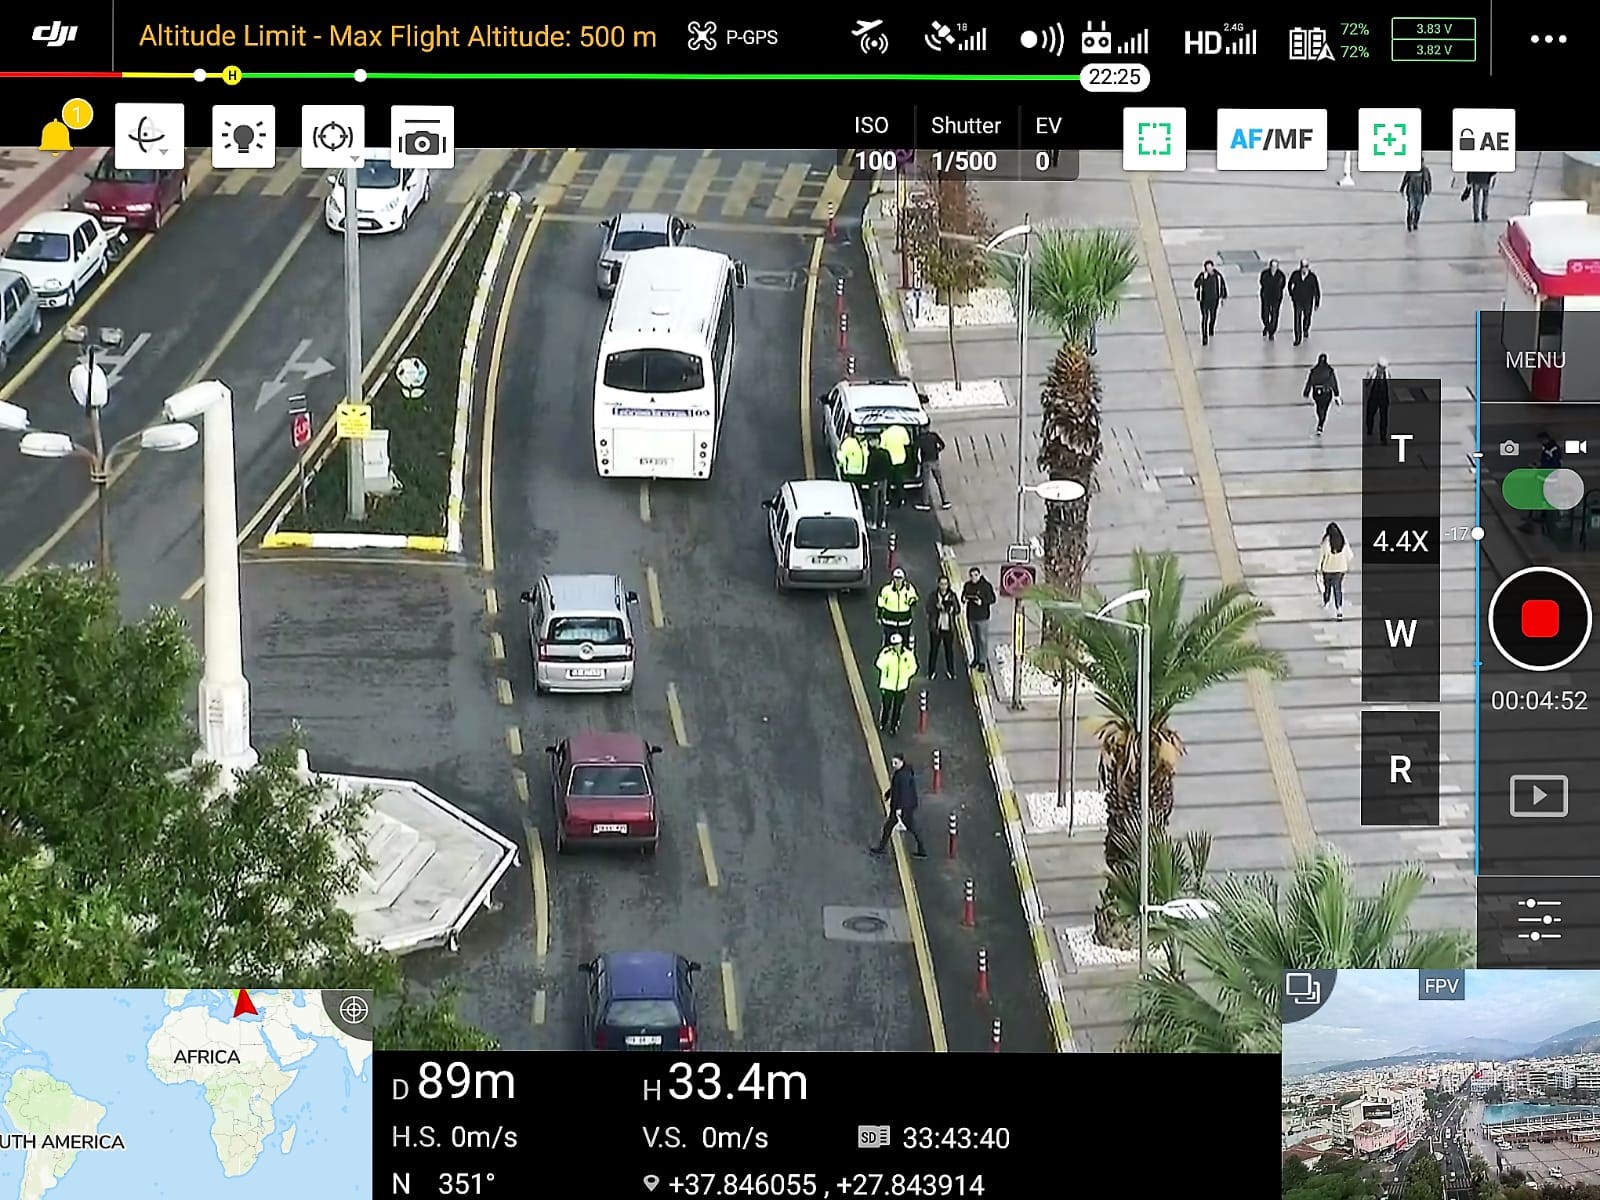The width and height of the screenshot is (1600, 1200).
Task: Recenter the mini map with crosshair icon
Action: (354, 1010)
